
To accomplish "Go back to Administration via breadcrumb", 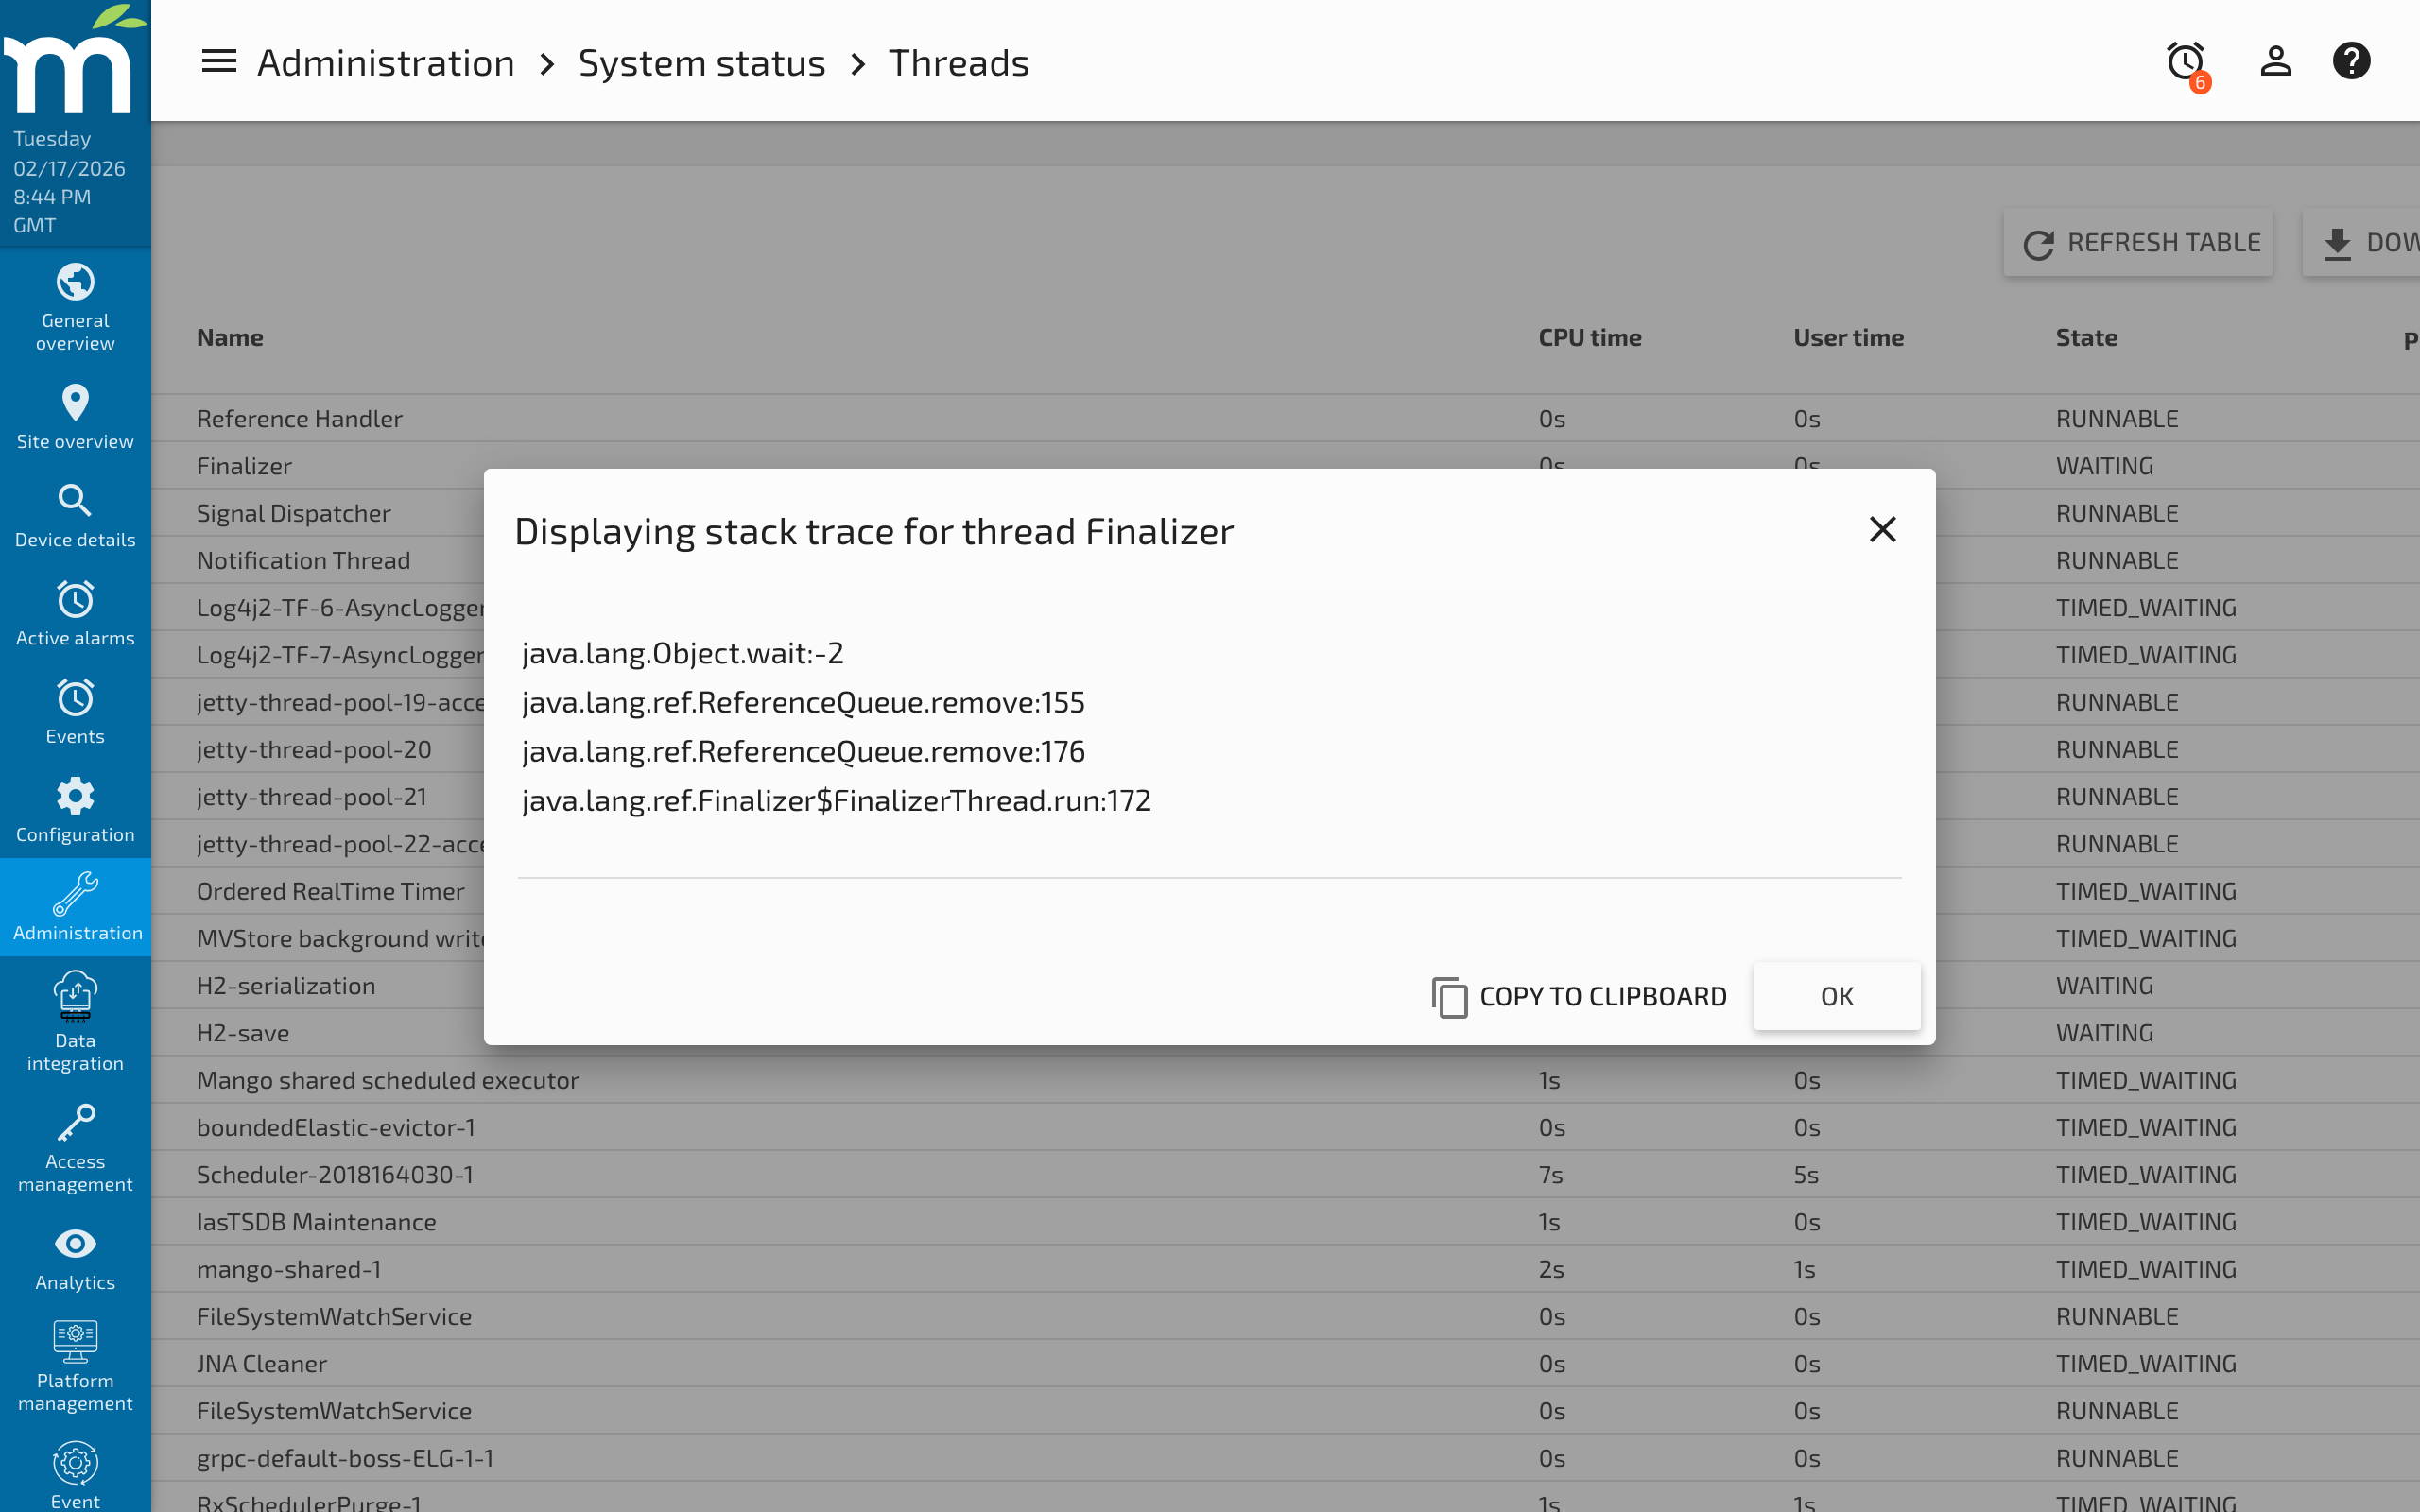I will pos(385,61).
